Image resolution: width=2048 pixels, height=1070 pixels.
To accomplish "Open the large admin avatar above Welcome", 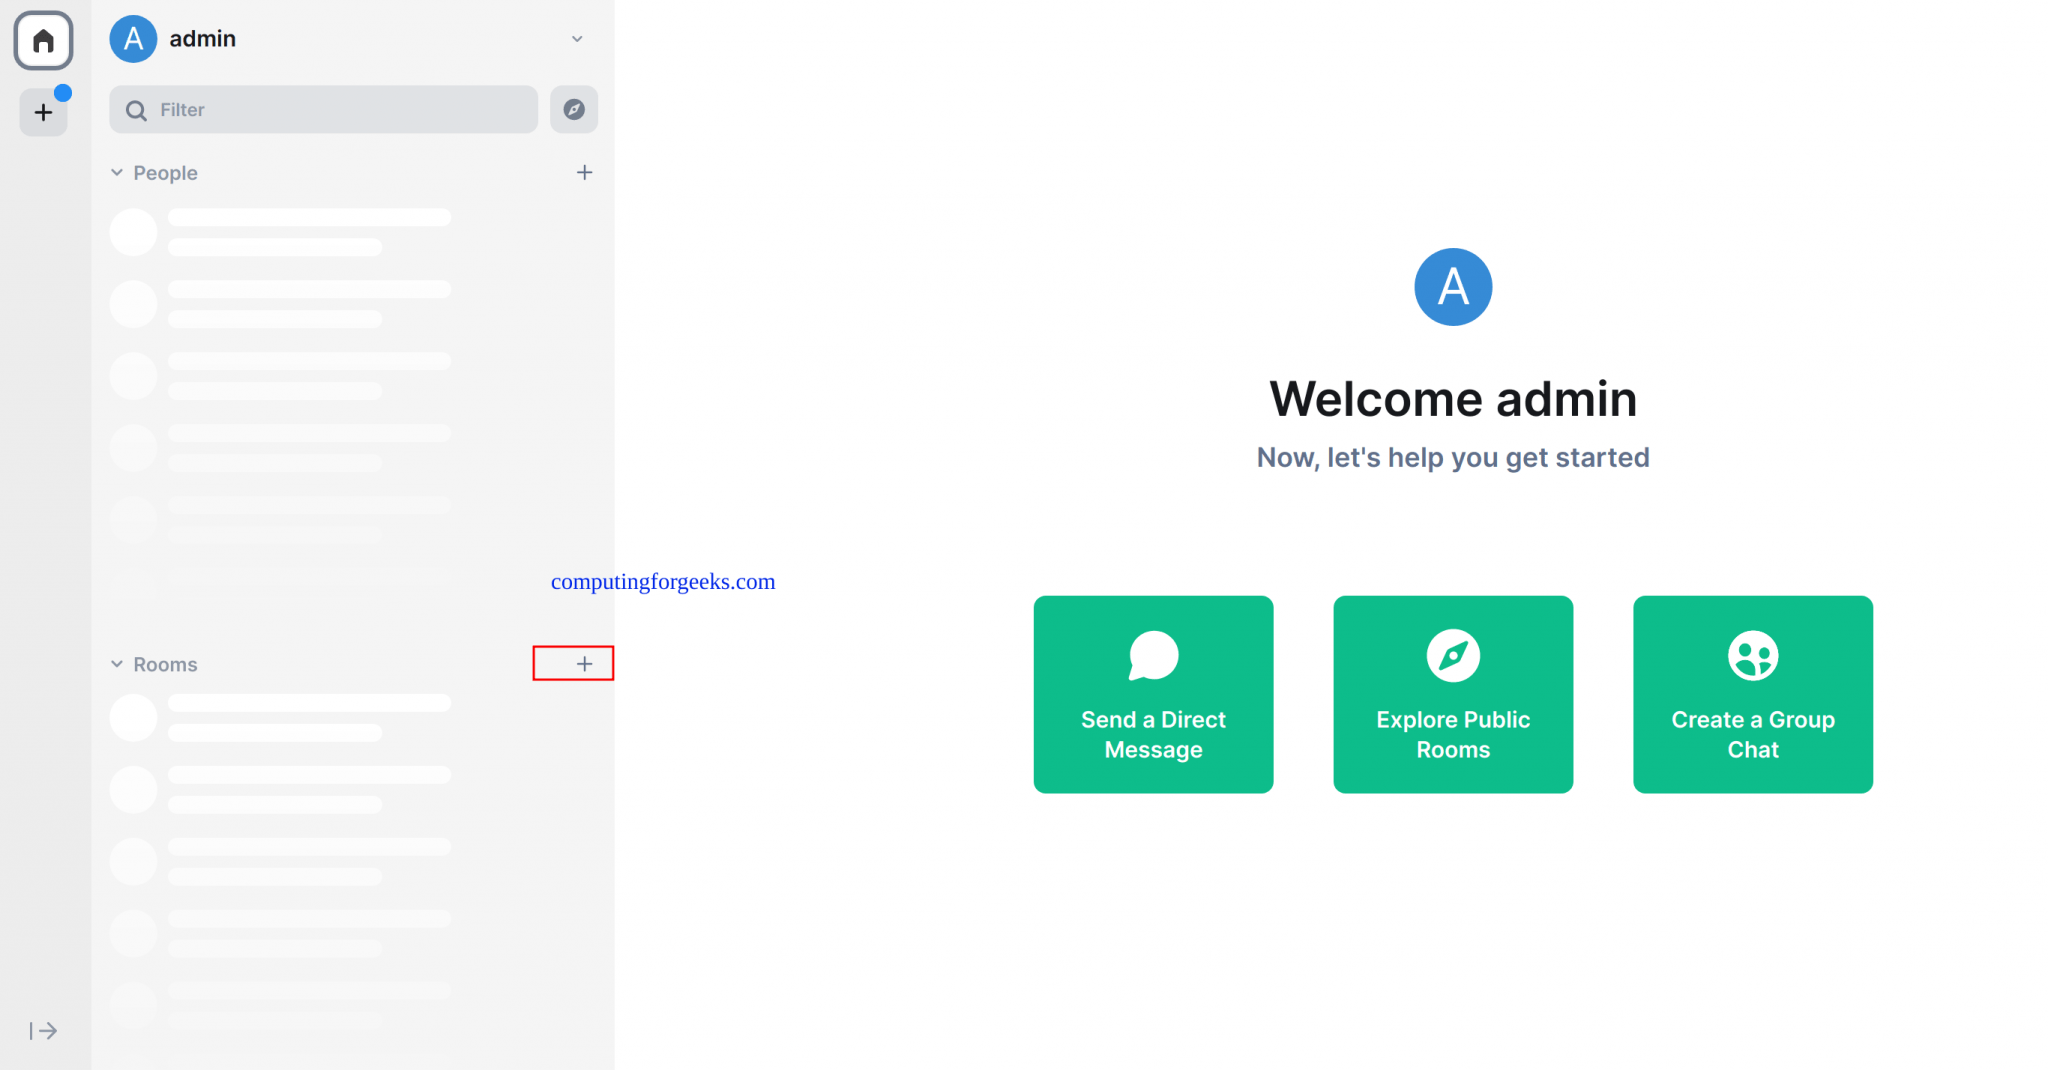I will tap(1452, 287).
